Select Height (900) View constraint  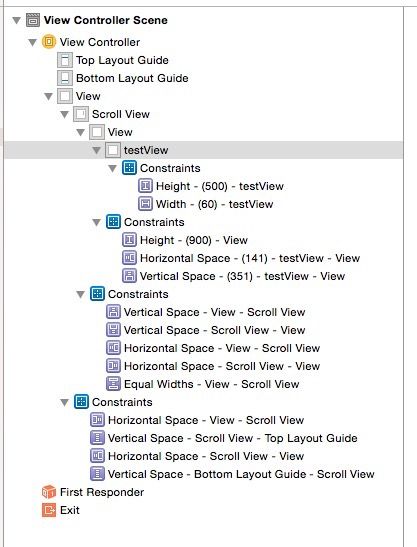coord(185,240)
